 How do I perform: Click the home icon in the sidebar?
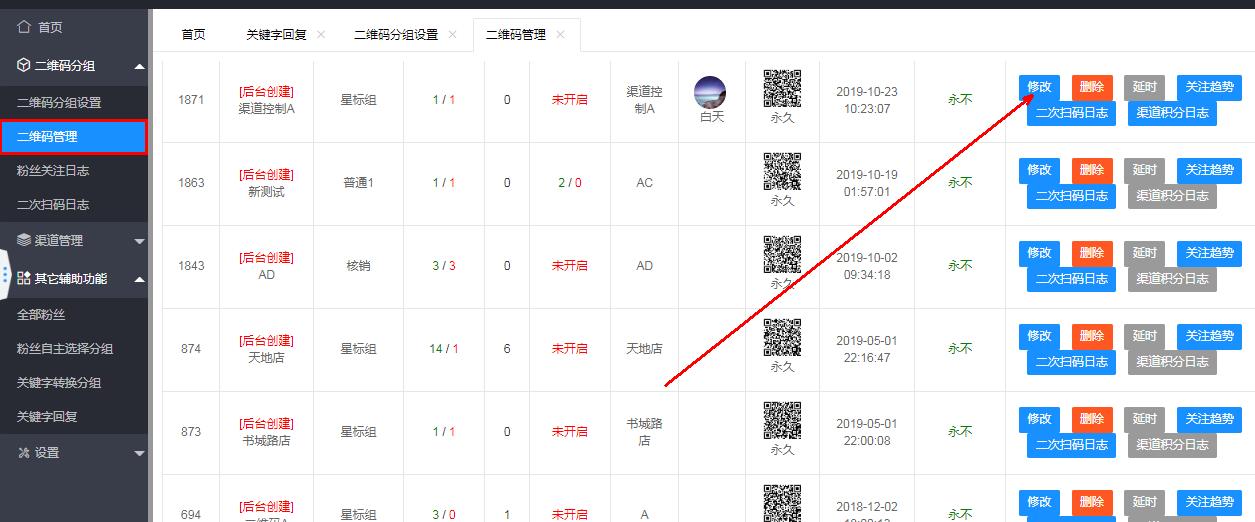[25, 27]
